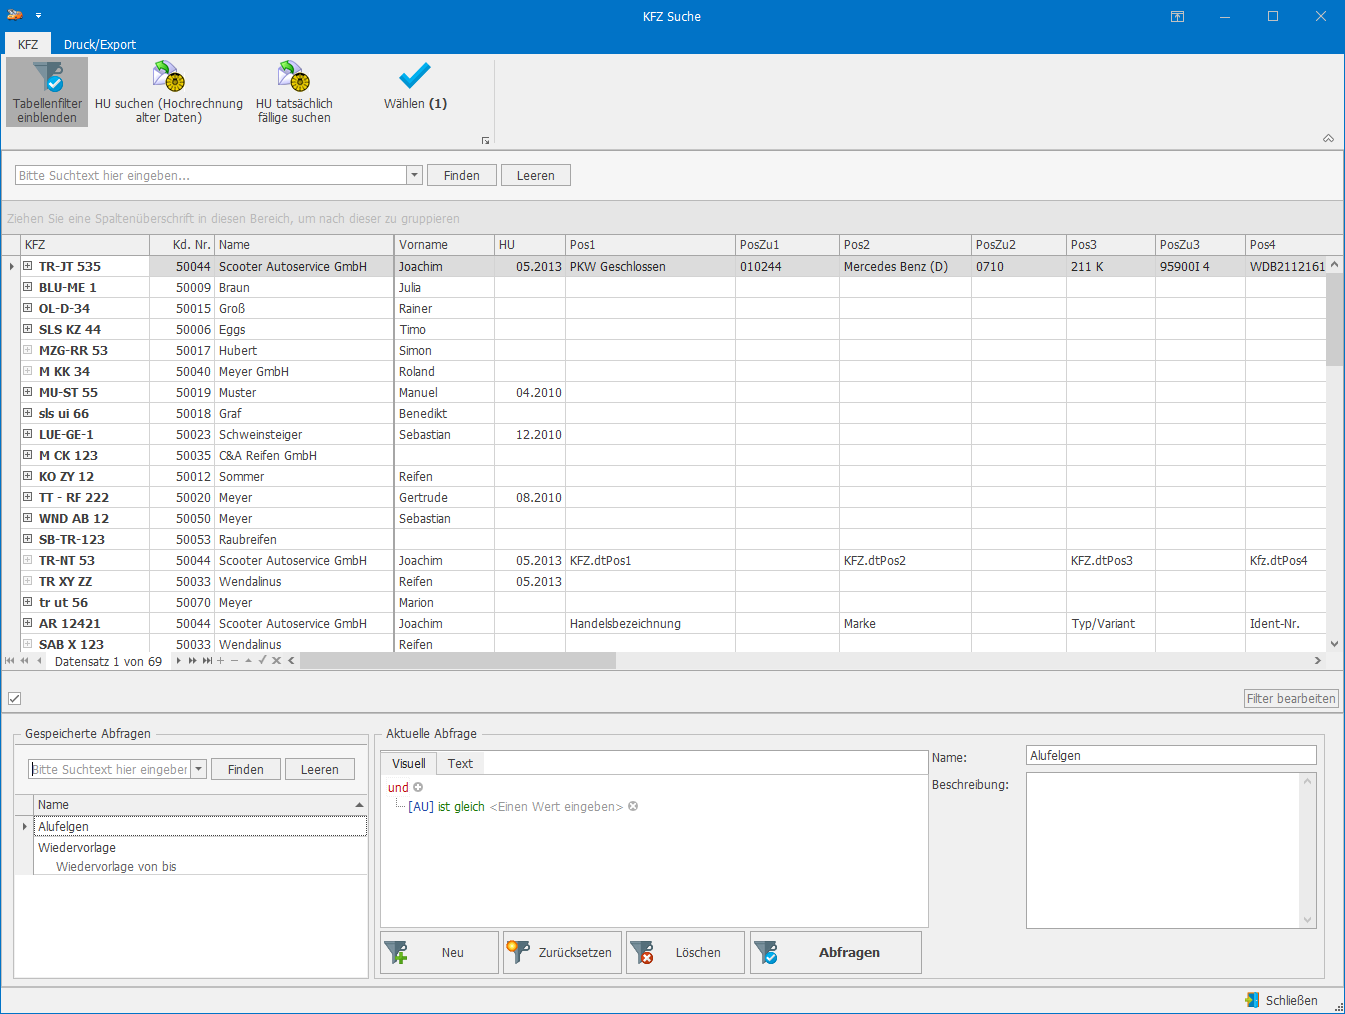
Task: Go to previous record in navigator
Action: pos(39,661)
